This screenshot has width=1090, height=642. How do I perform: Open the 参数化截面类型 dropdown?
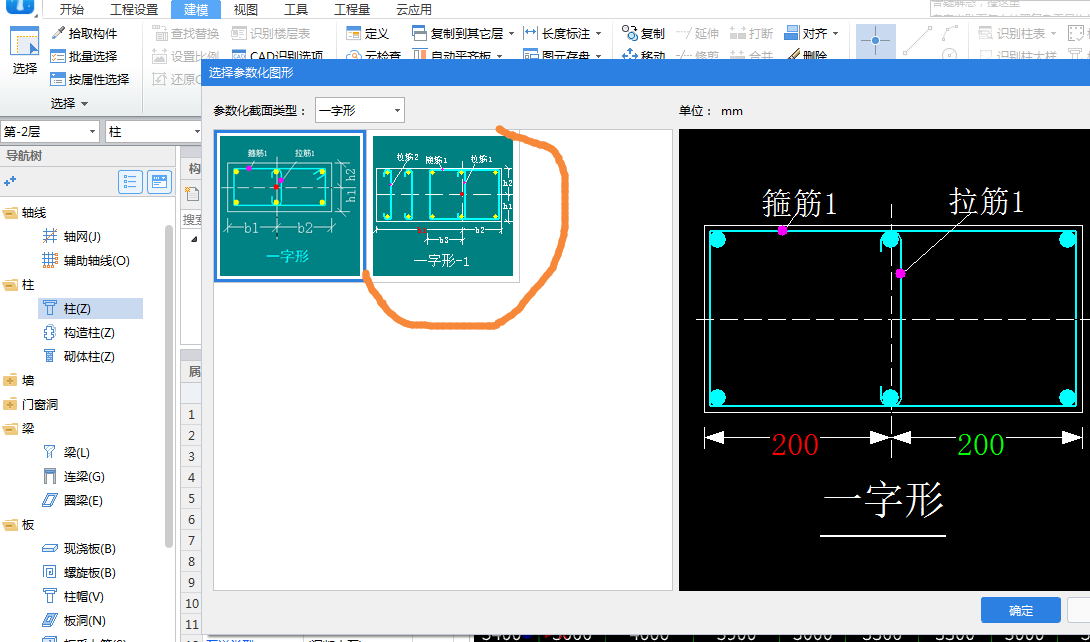point(359,110)
